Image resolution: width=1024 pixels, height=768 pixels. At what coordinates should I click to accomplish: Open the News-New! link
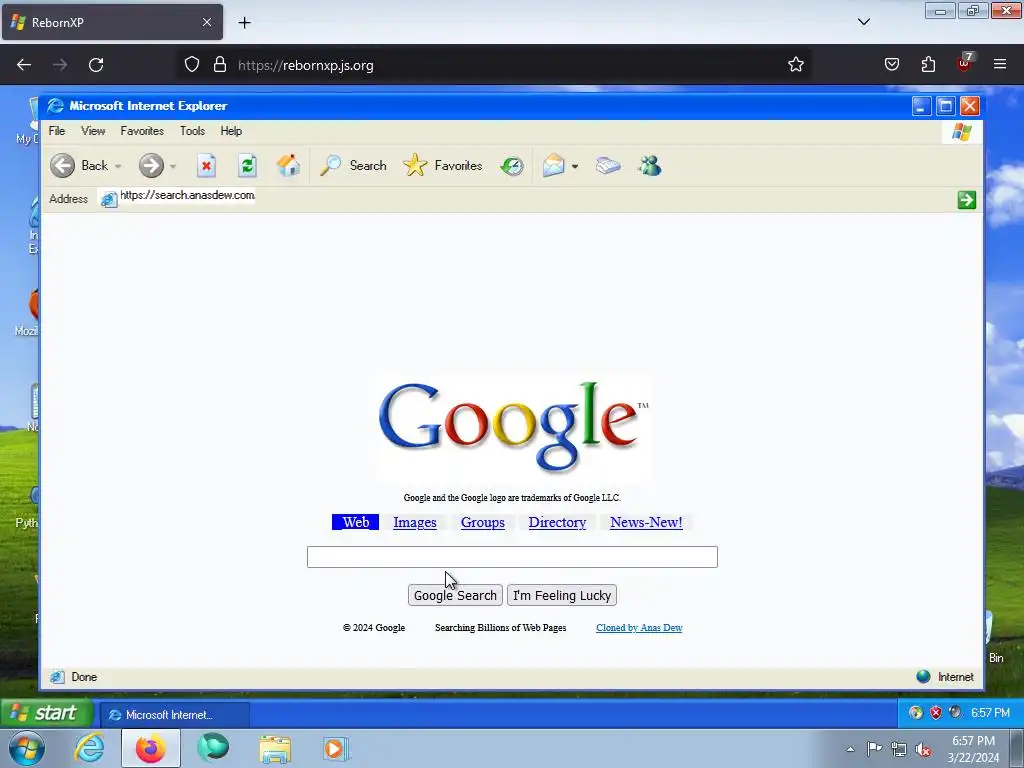click(646, 522)
